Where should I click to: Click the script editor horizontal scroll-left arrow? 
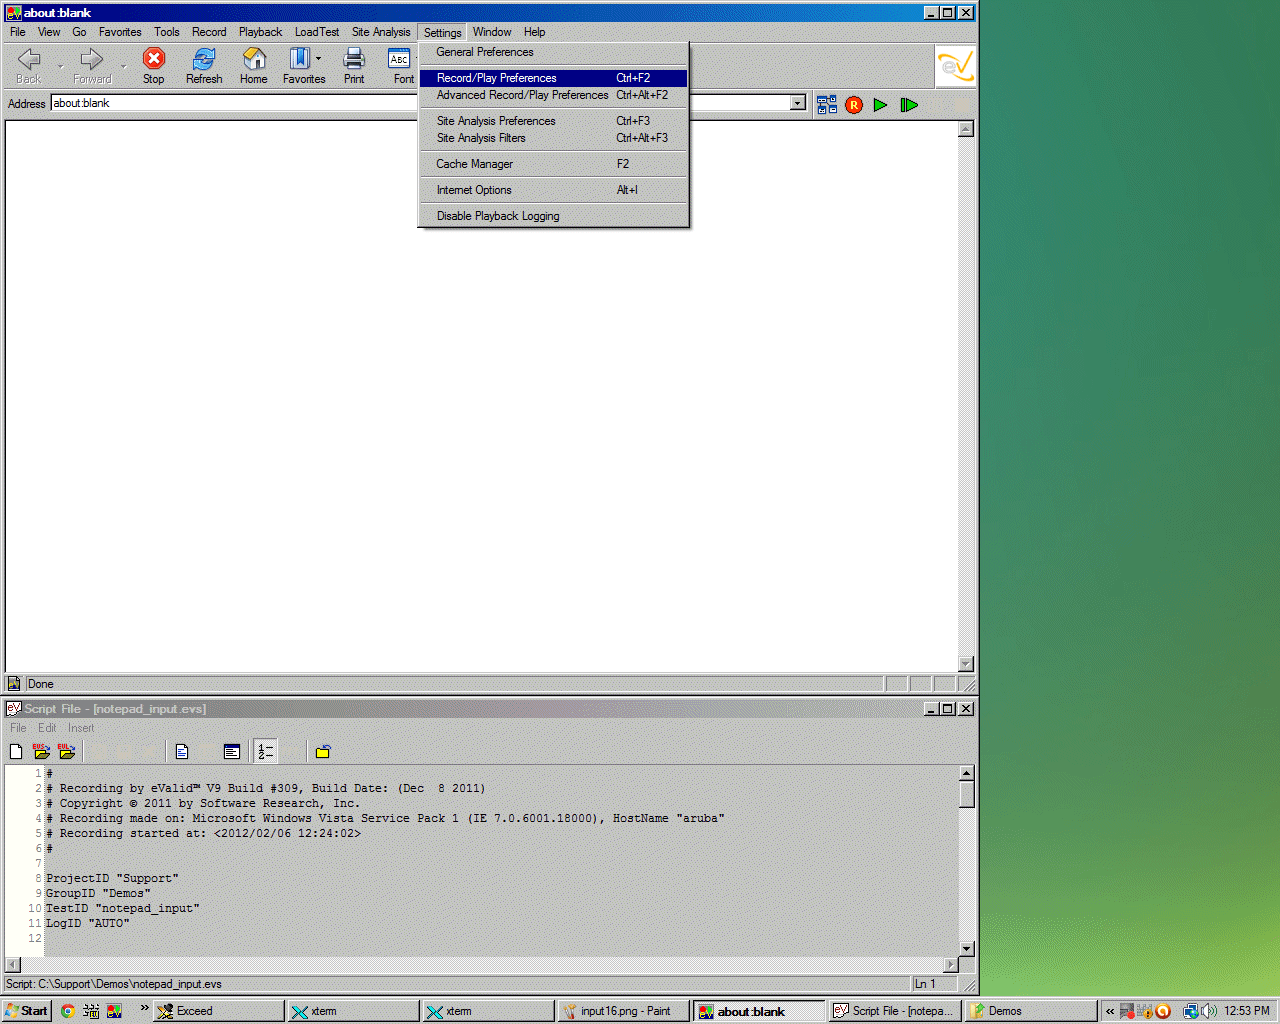(13, 965)
